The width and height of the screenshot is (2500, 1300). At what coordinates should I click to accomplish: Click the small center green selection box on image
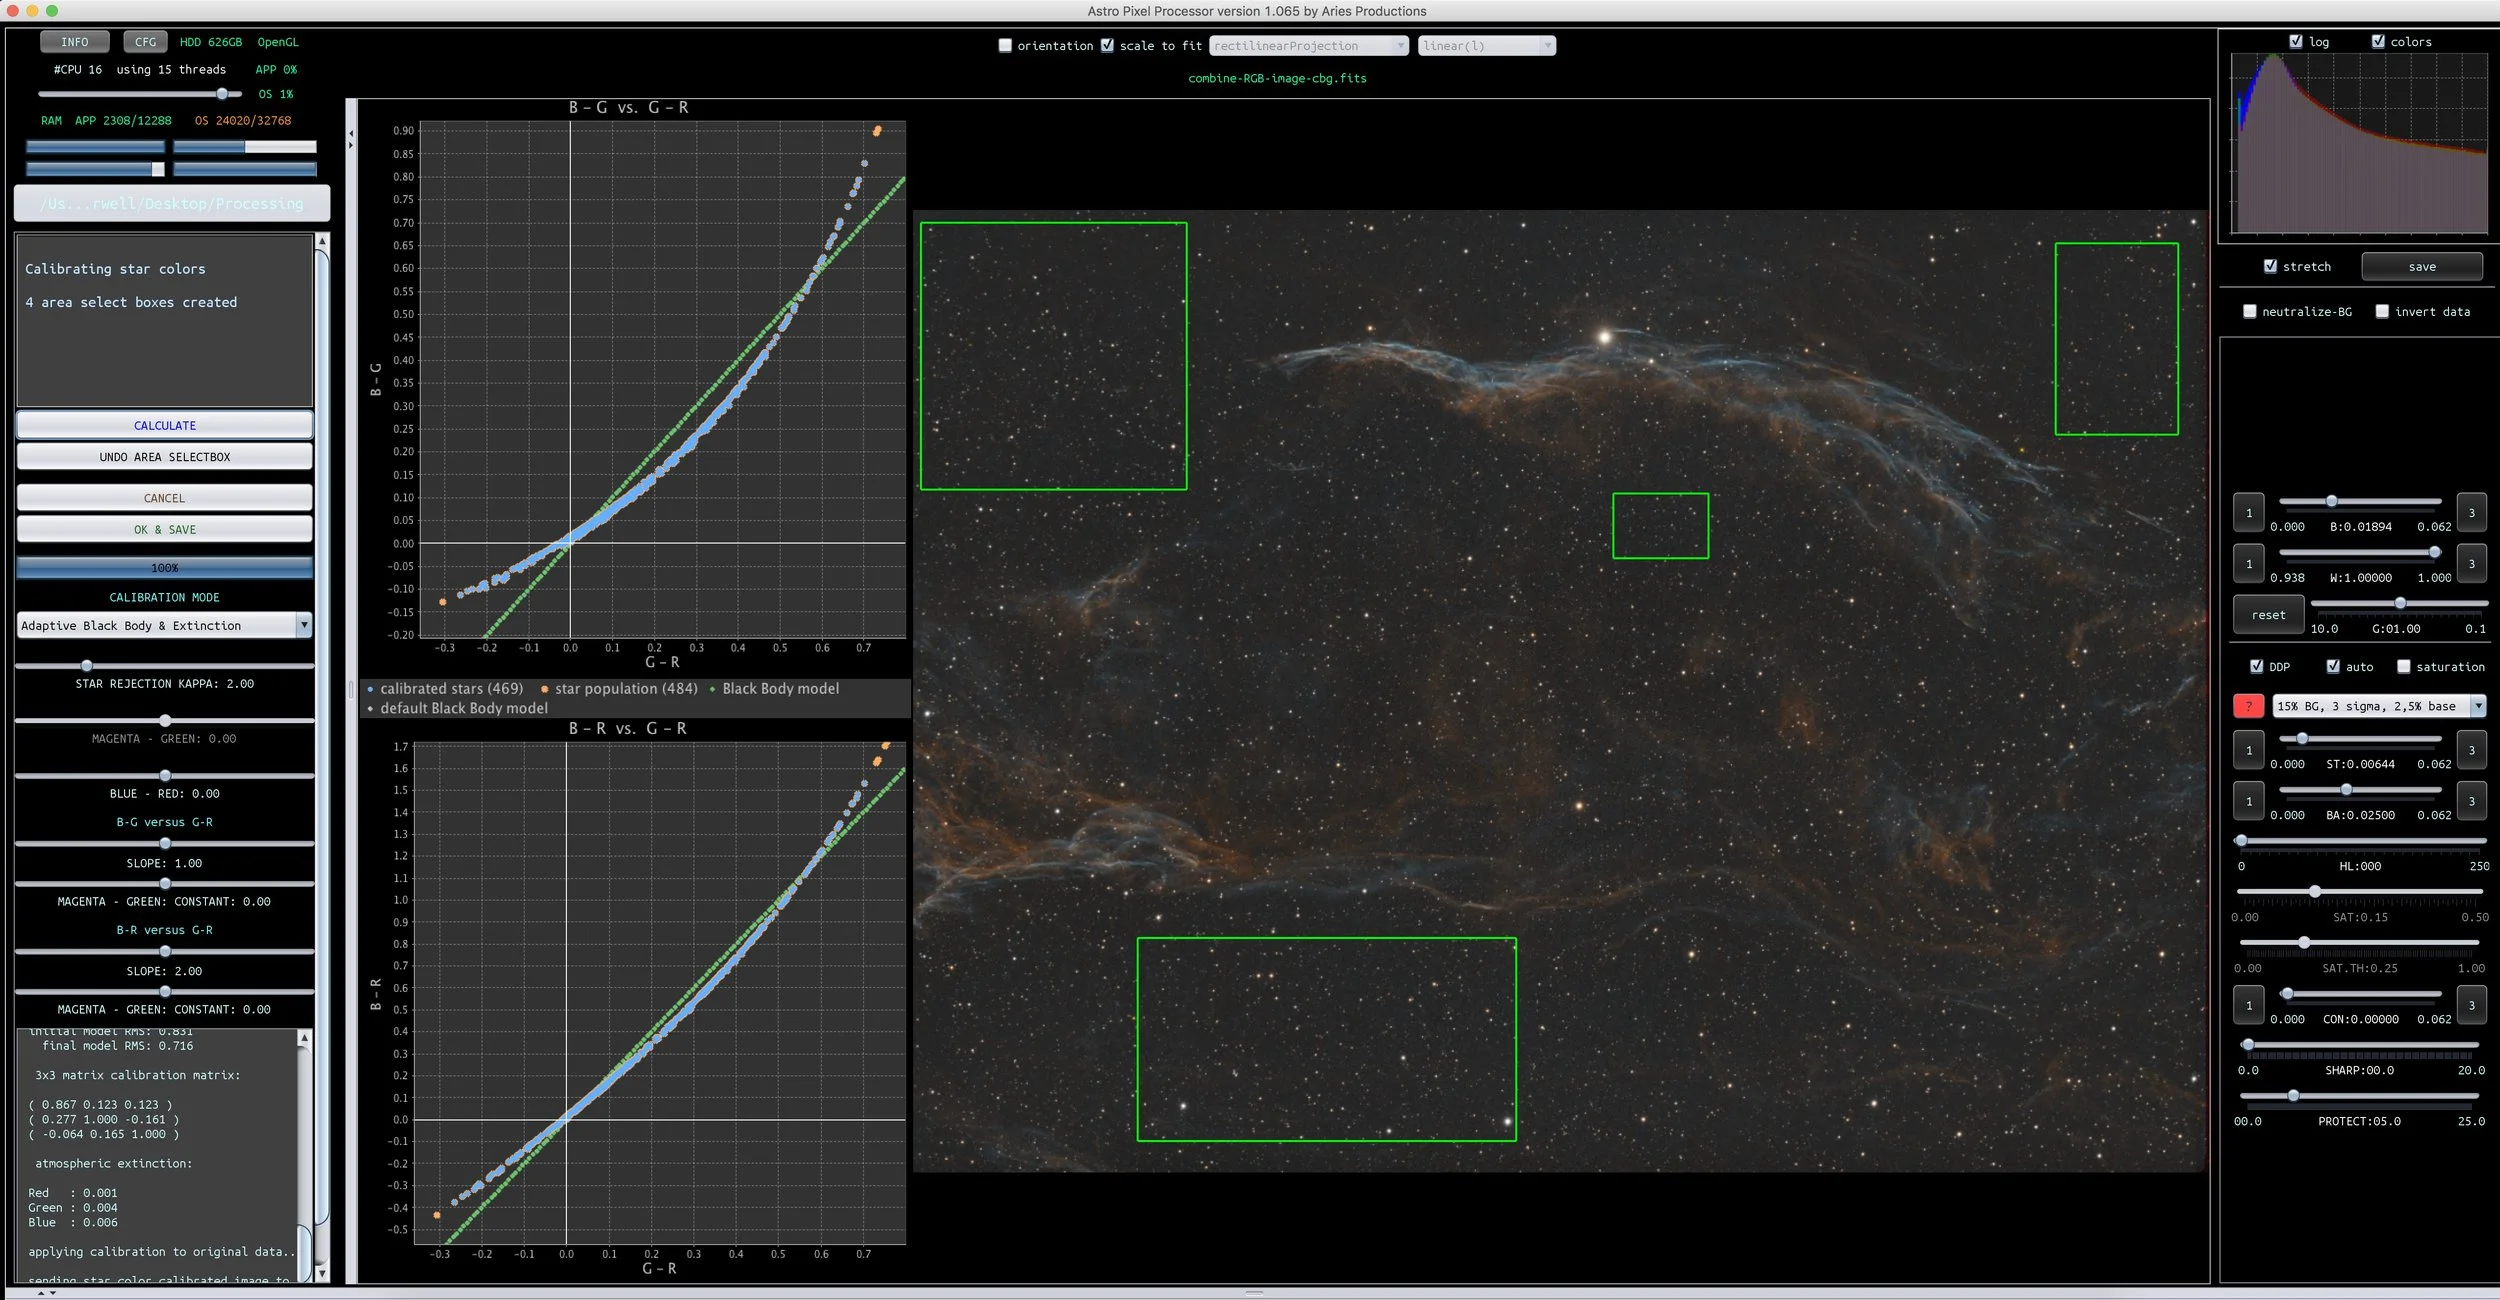[1660, 526]
